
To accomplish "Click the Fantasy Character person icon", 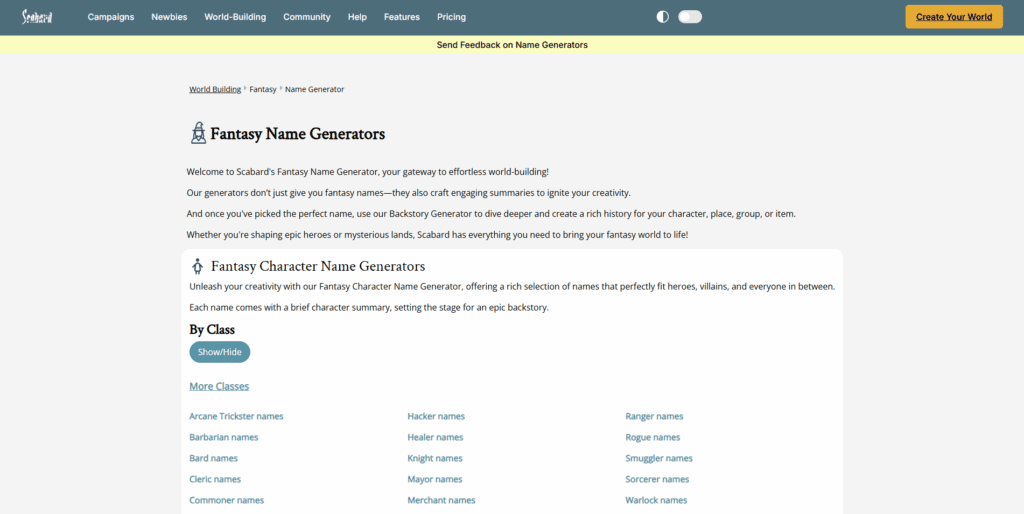I will pos(198,266).
